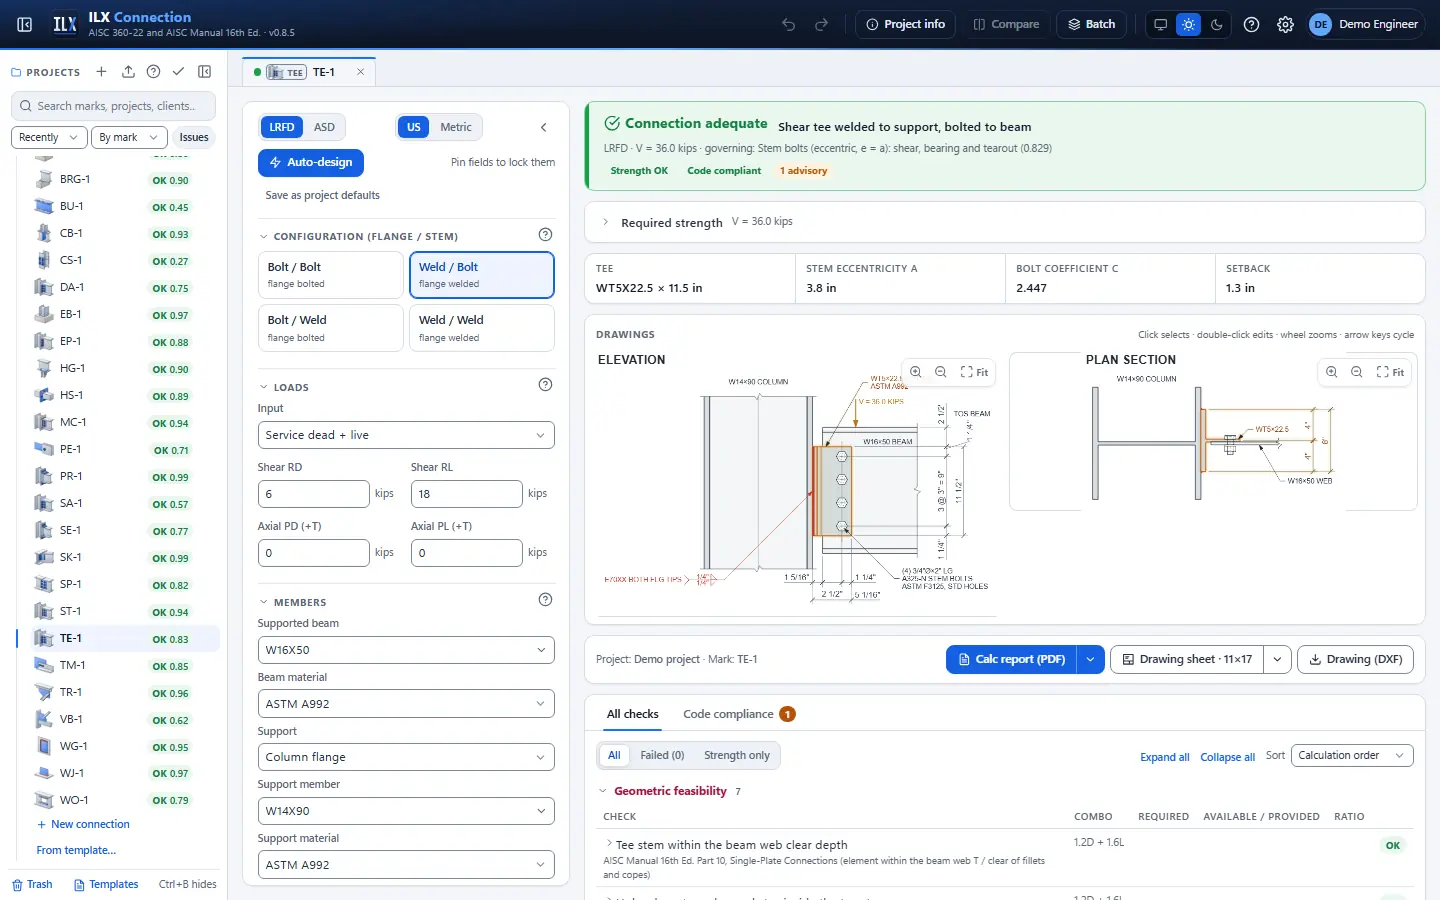Open Calc report options arrow
The width and height of the screenshot is (1440, 900).
pyautogui.click(x=1091, y=659)
